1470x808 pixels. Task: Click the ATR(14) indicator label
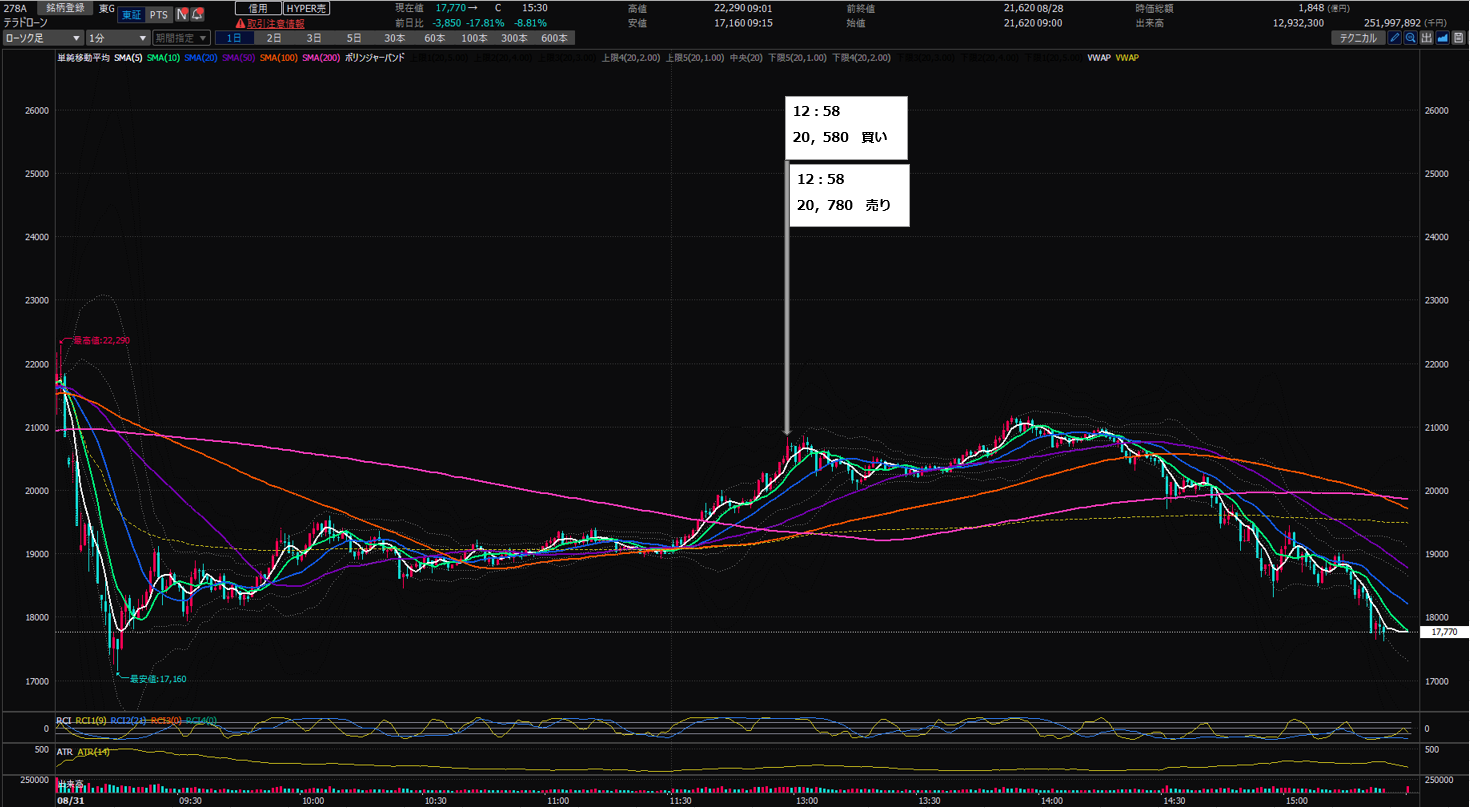[93, 751]
